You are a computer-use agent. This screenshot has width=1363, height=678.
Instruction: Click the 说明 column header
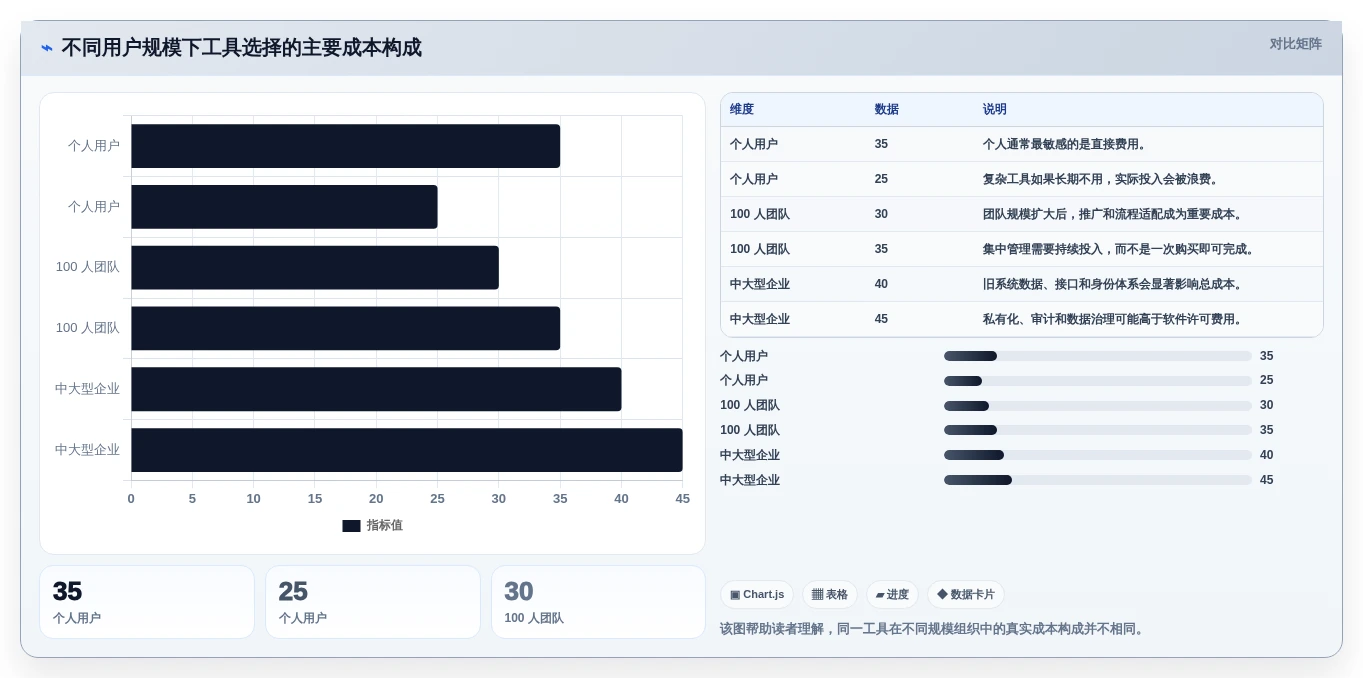(995, 110)
